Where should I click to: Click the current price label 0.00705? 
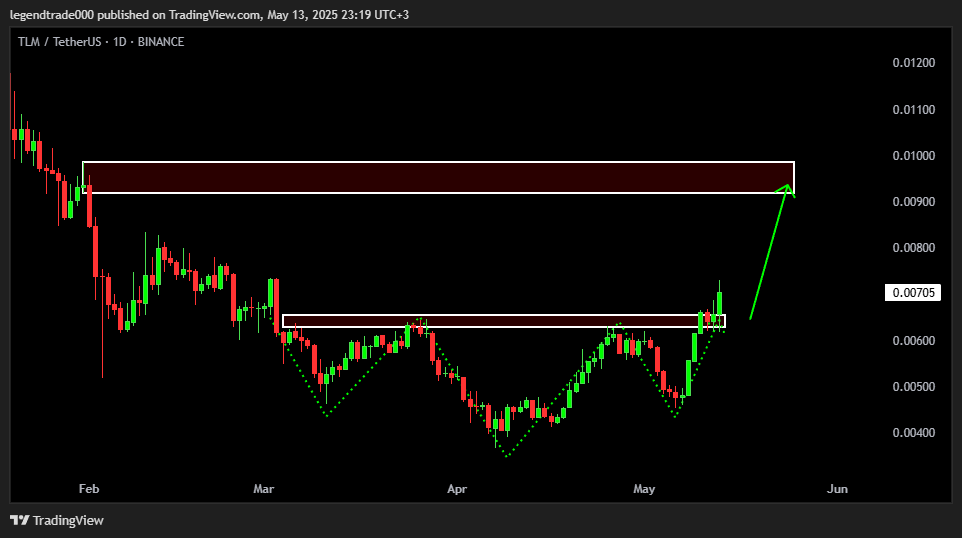[913, 293]
